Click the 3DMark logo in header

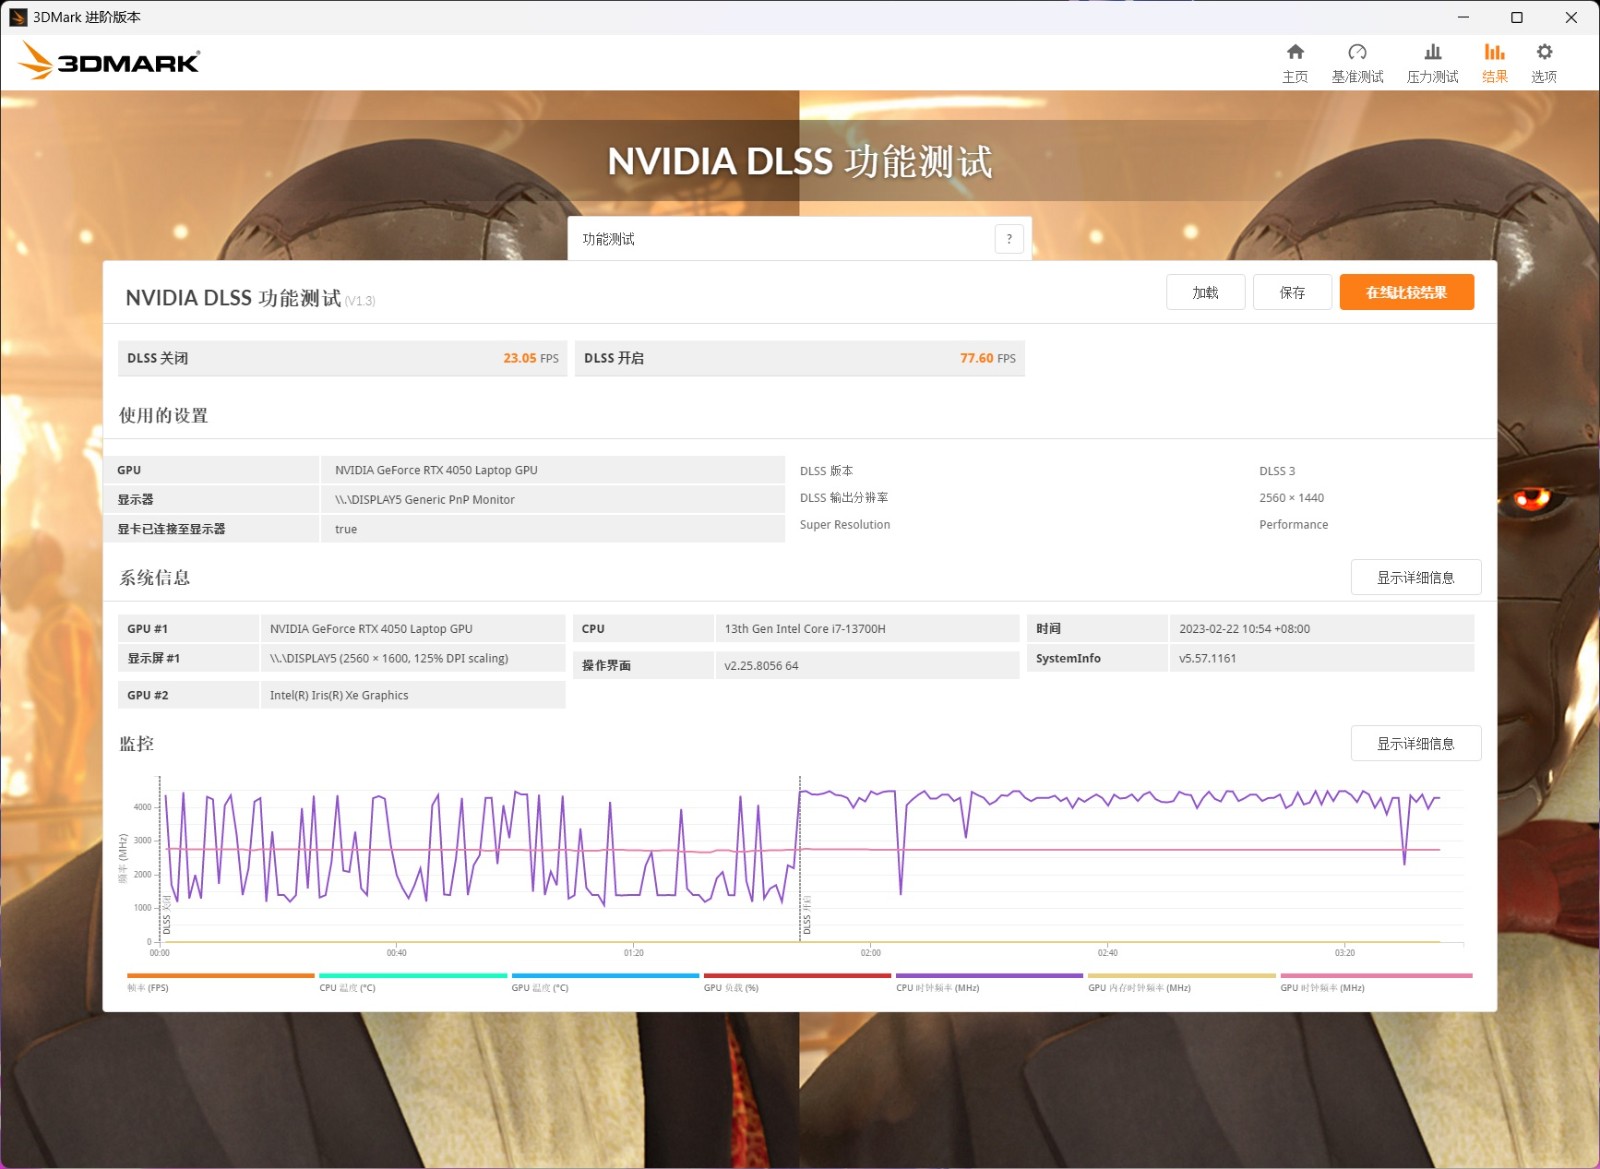pyautogui.click(x=109, y=61)
